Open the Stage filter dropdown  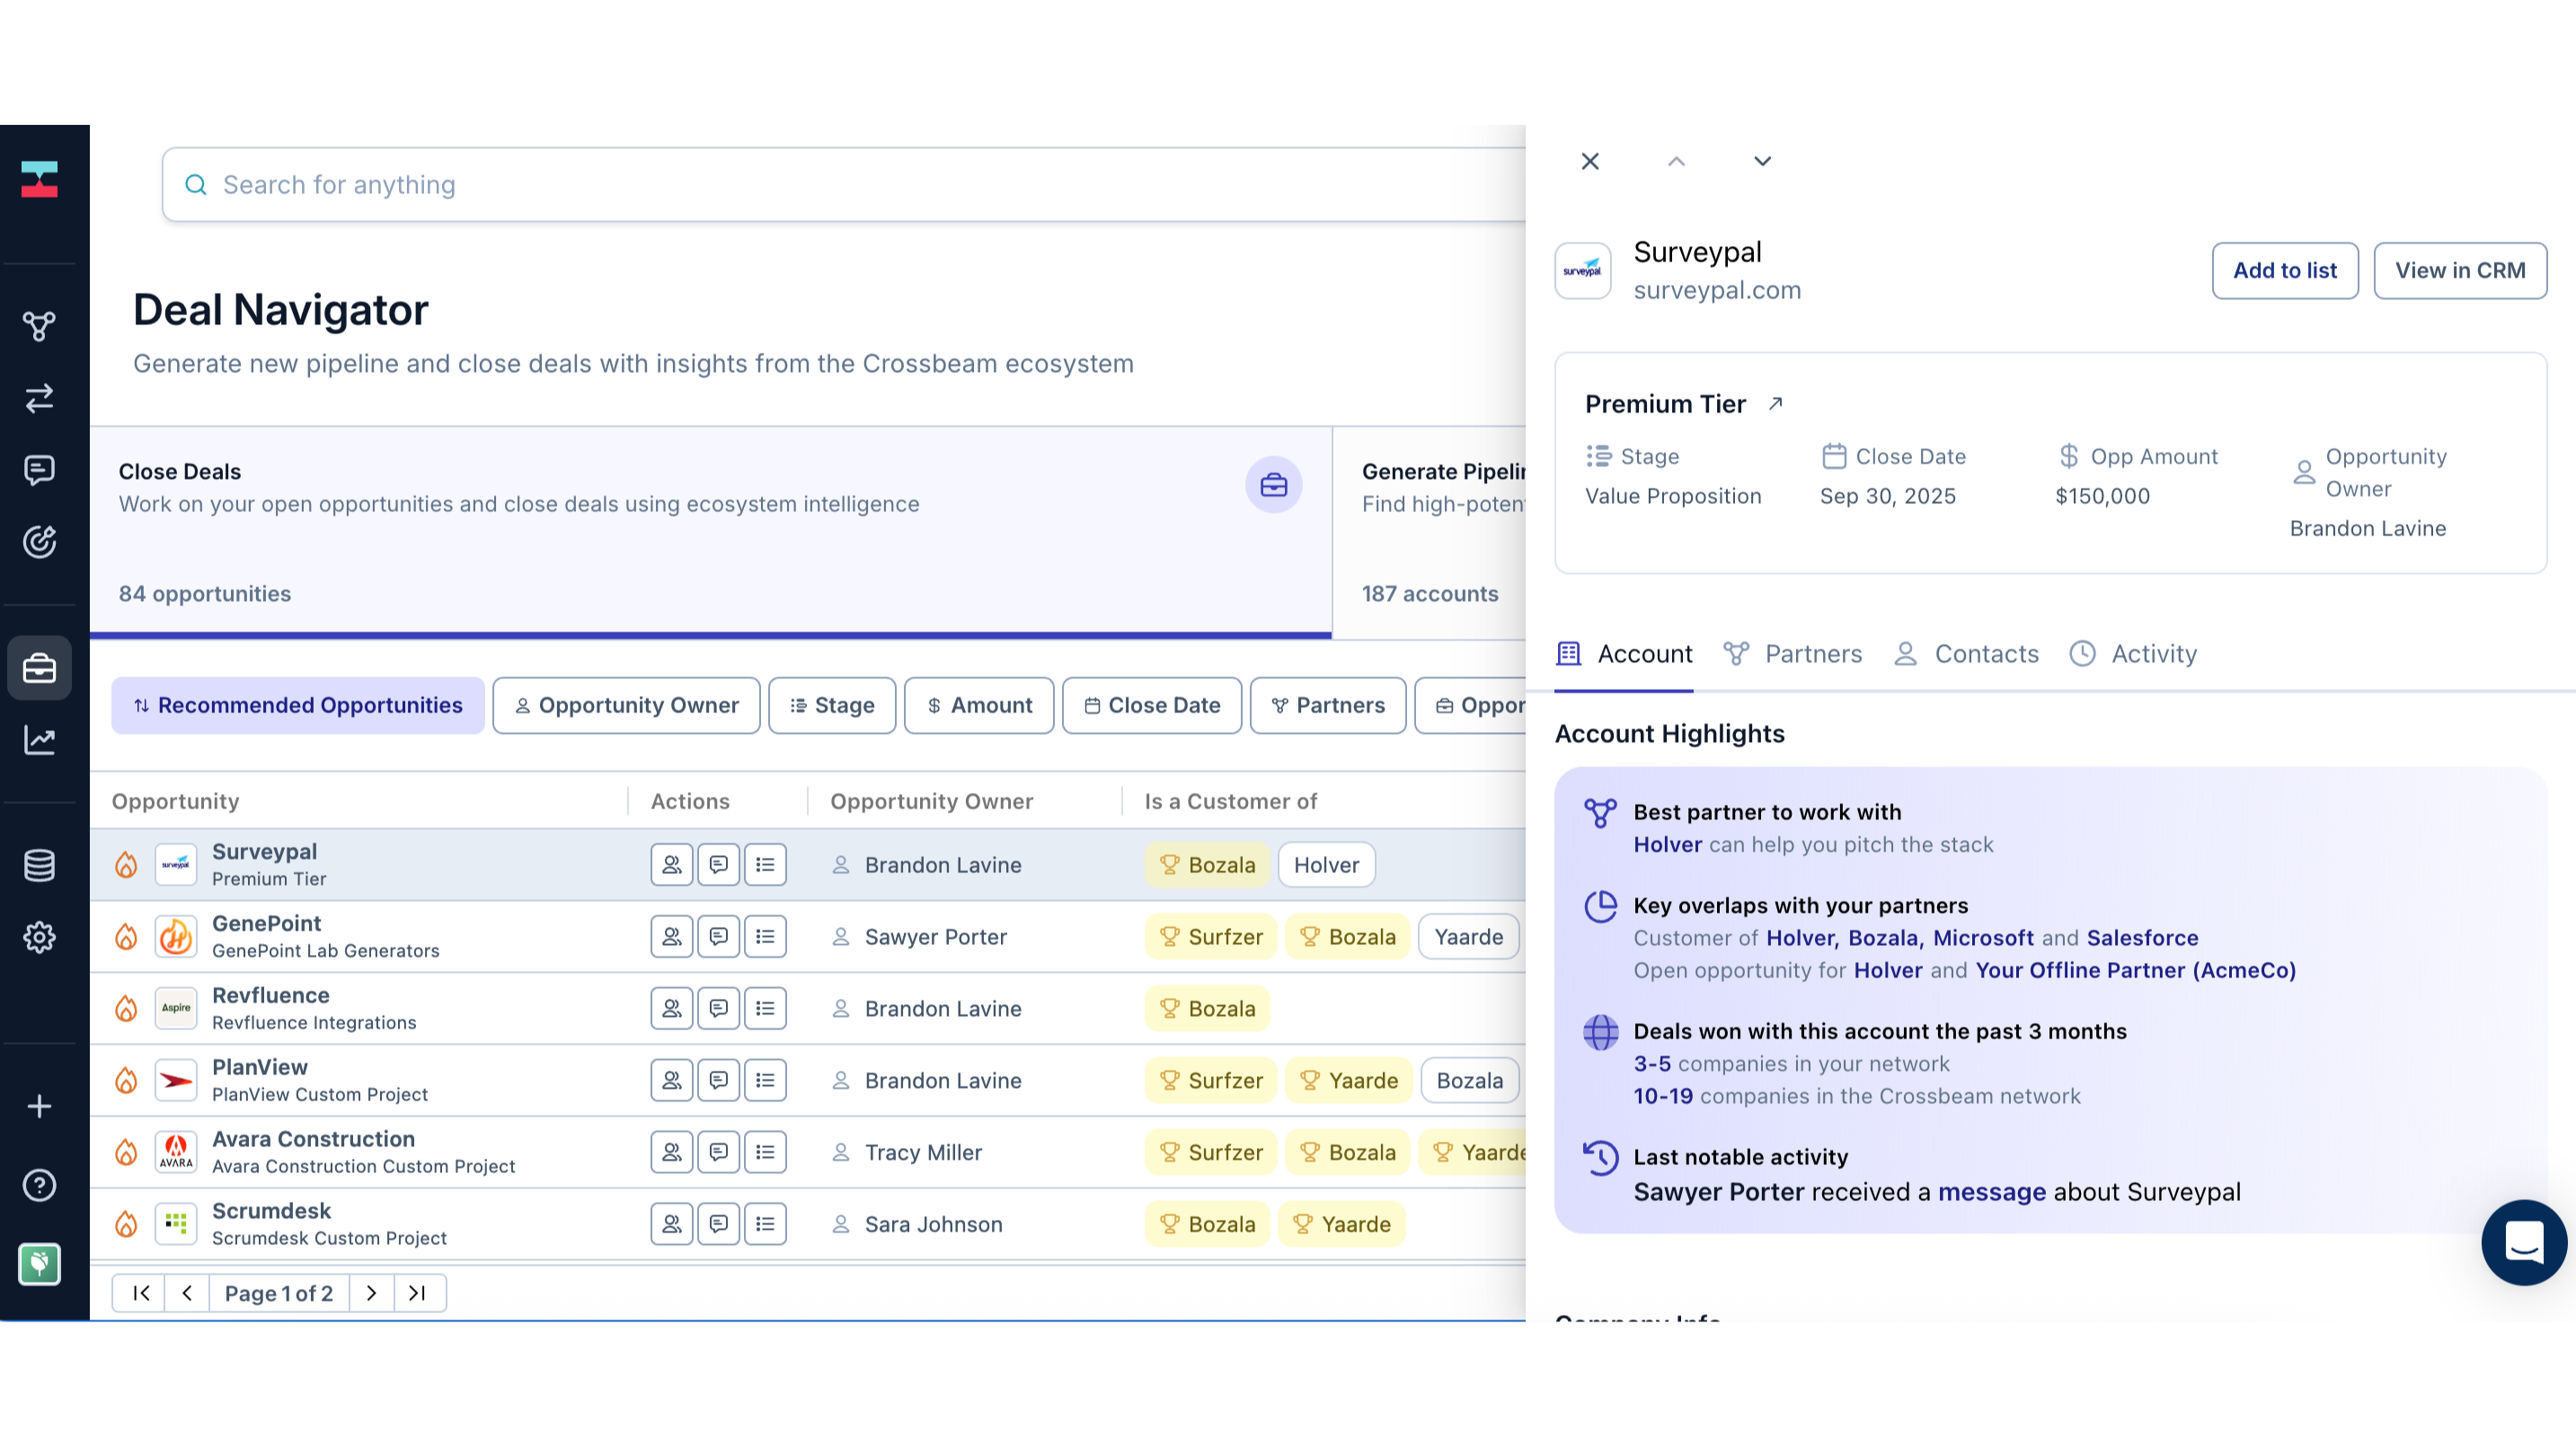[x=832, y=705]
